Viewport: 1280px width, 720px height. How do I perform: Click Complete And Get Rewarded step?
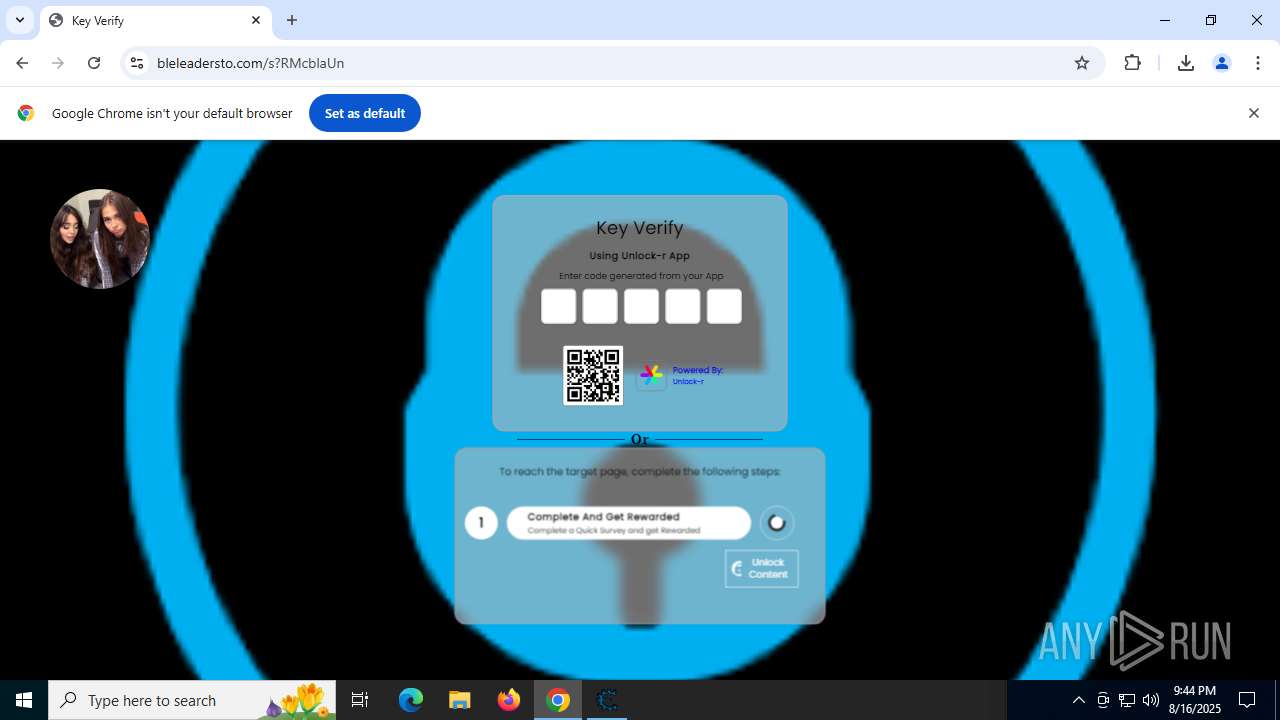coord(628,523)
